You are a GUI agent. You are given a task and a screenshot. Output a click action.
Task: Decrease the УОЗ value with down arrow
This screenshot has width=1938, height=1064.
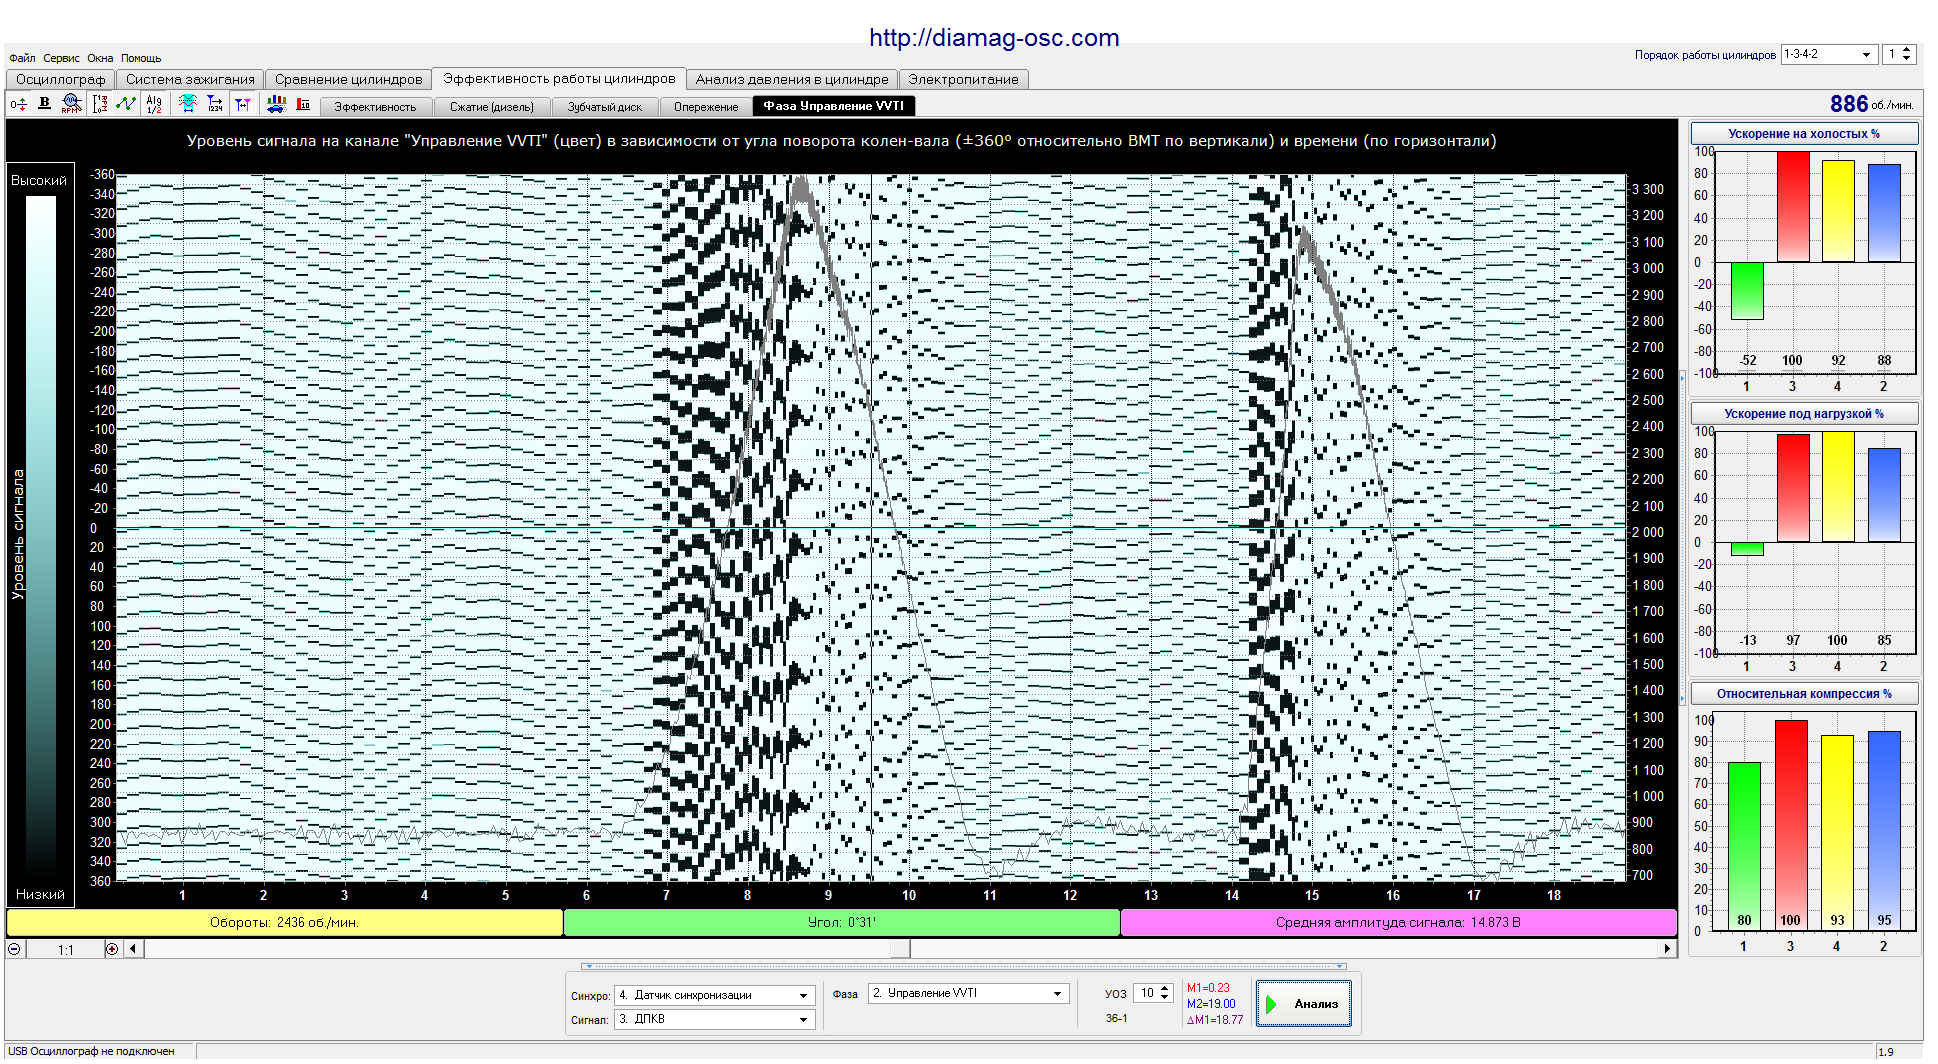tap(1165, 998)
